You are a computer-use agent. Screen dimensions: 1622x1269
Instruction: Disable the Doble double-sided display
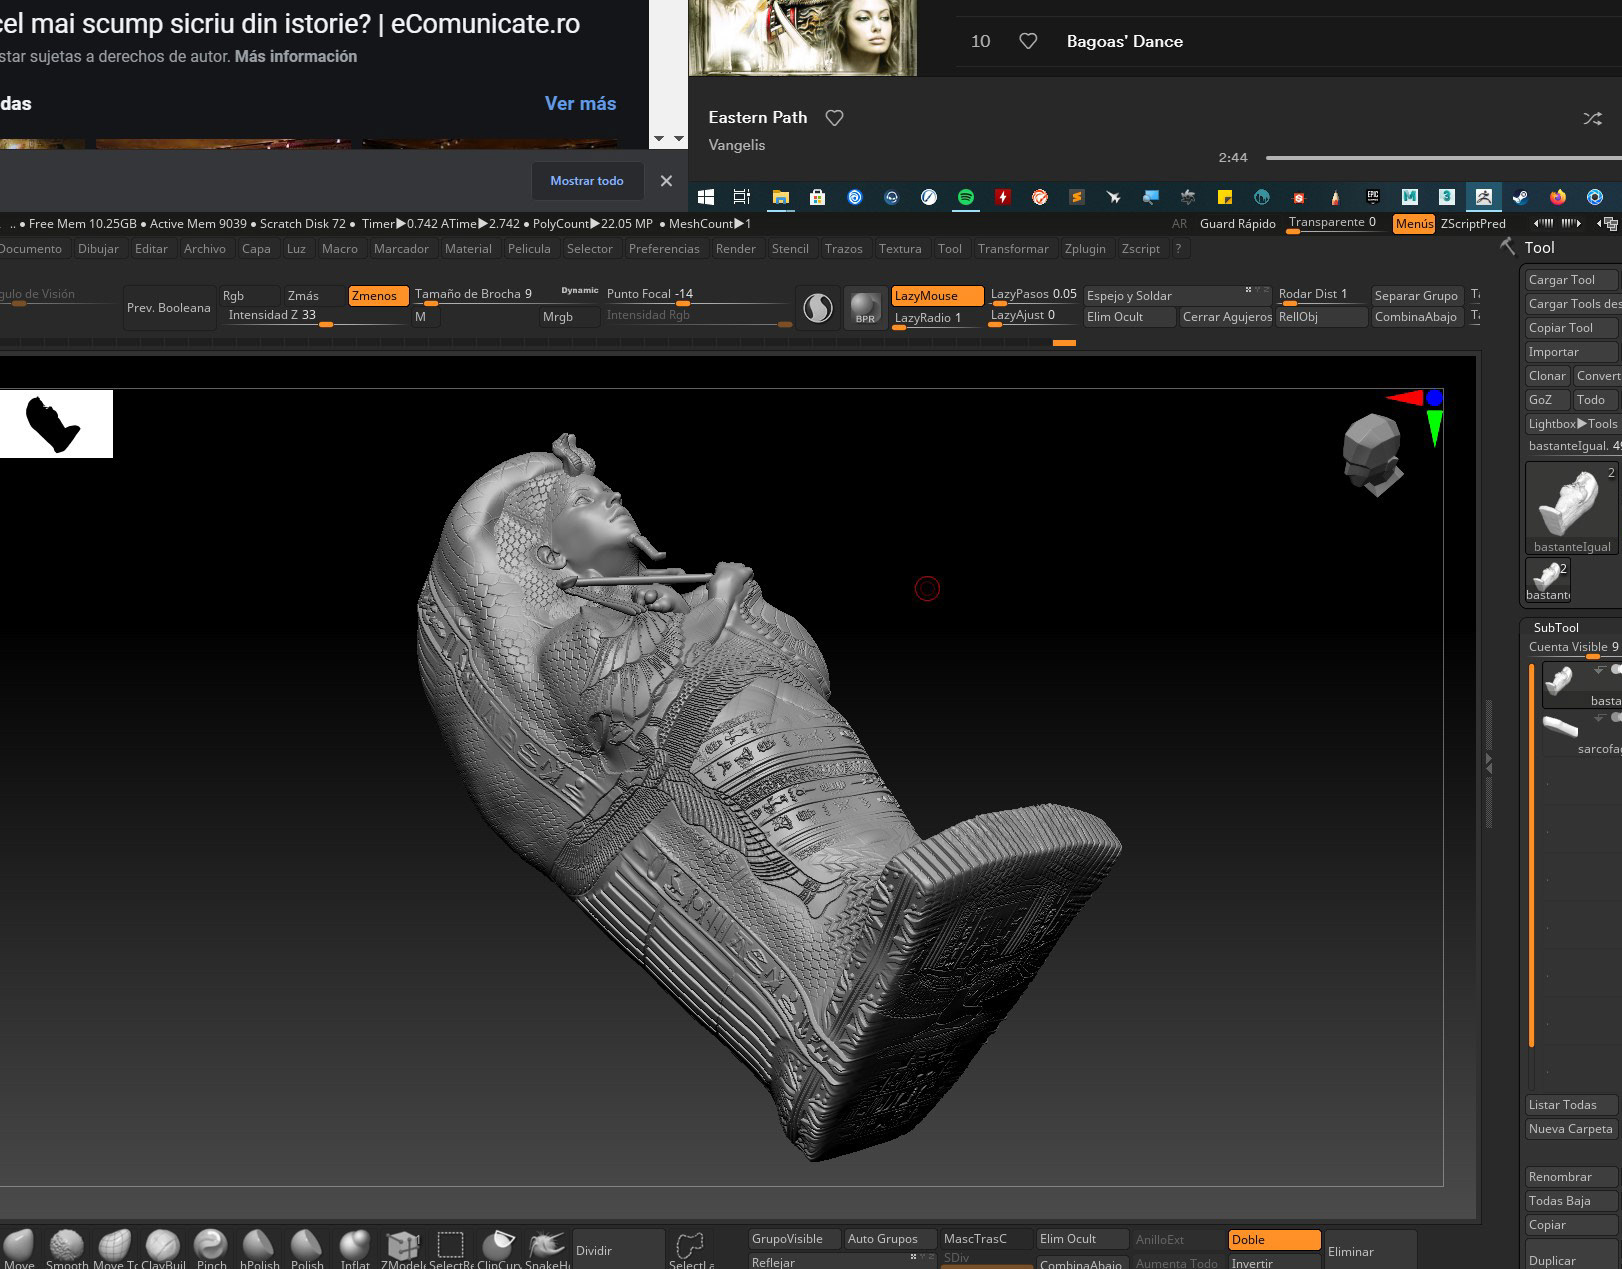click(1273, 1240)
